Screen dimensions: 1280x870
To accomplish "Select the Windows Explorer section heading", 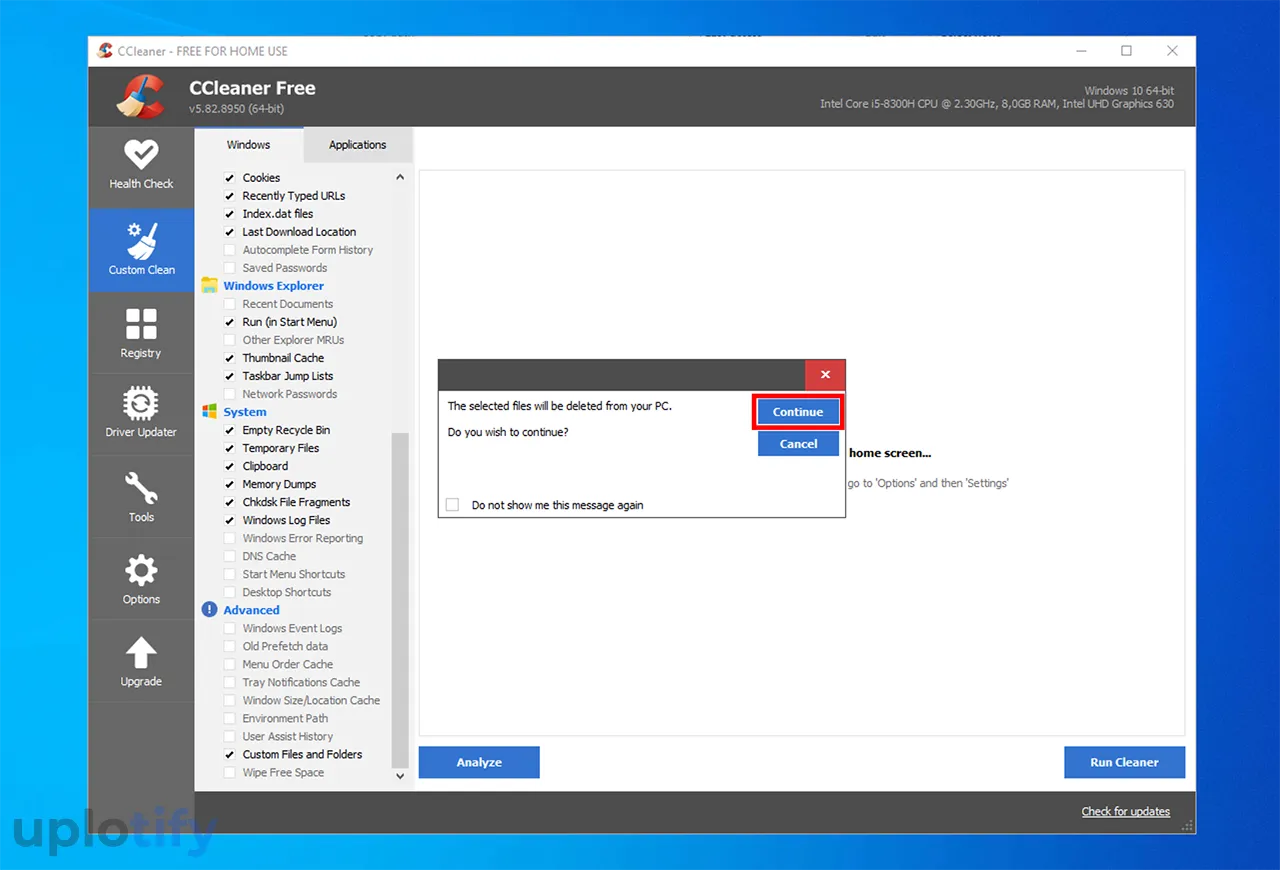I will pos(274,286).
